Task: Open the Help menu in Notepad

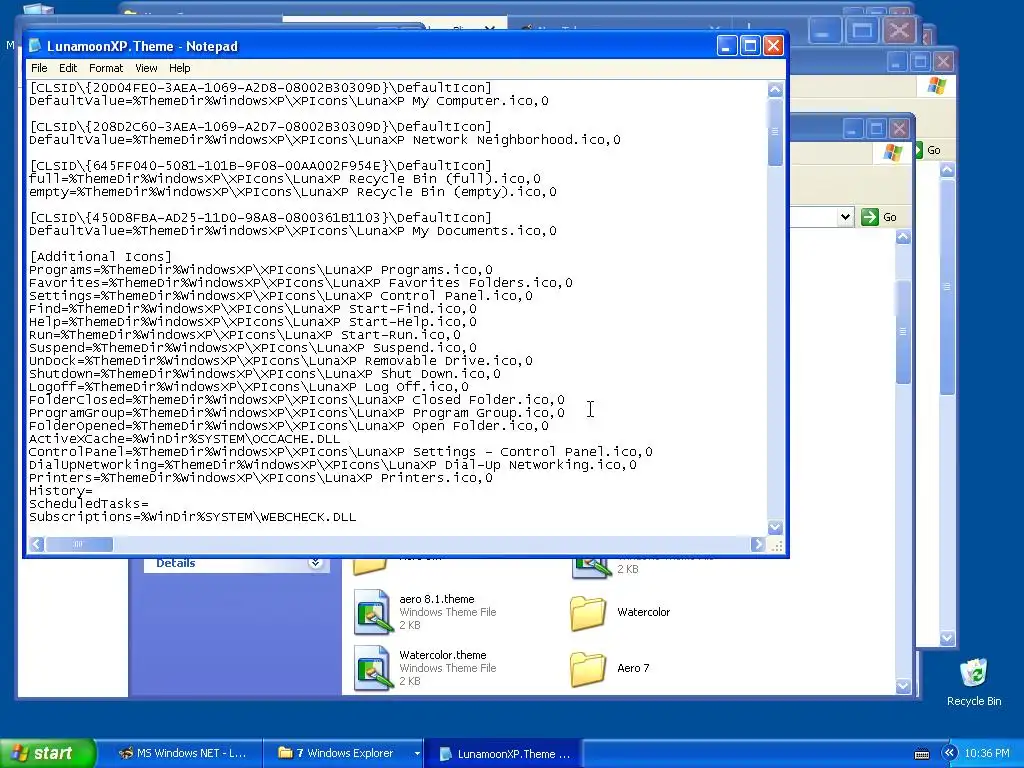Action: coord(180,68)
